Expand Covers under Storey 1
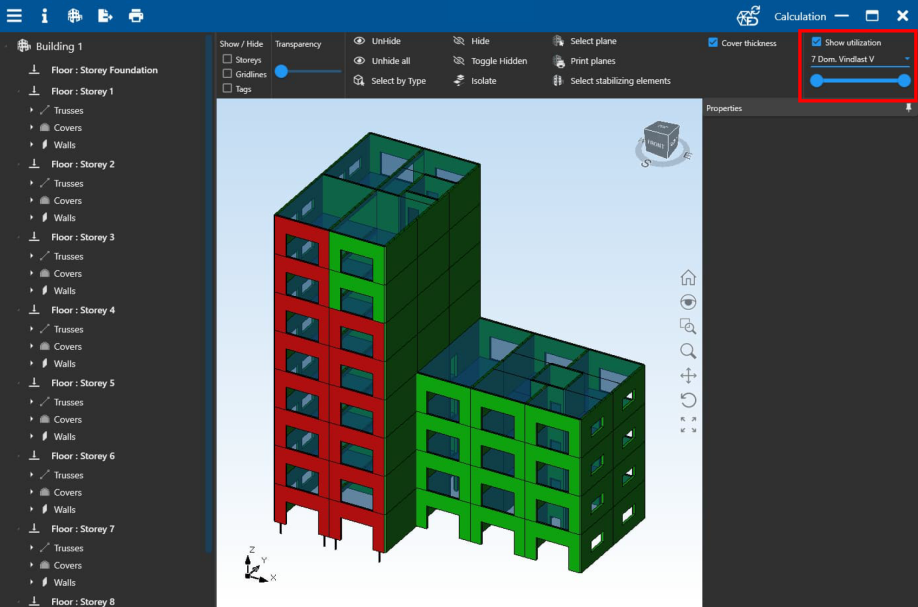 pyautogui.click(x=32, y=127)
